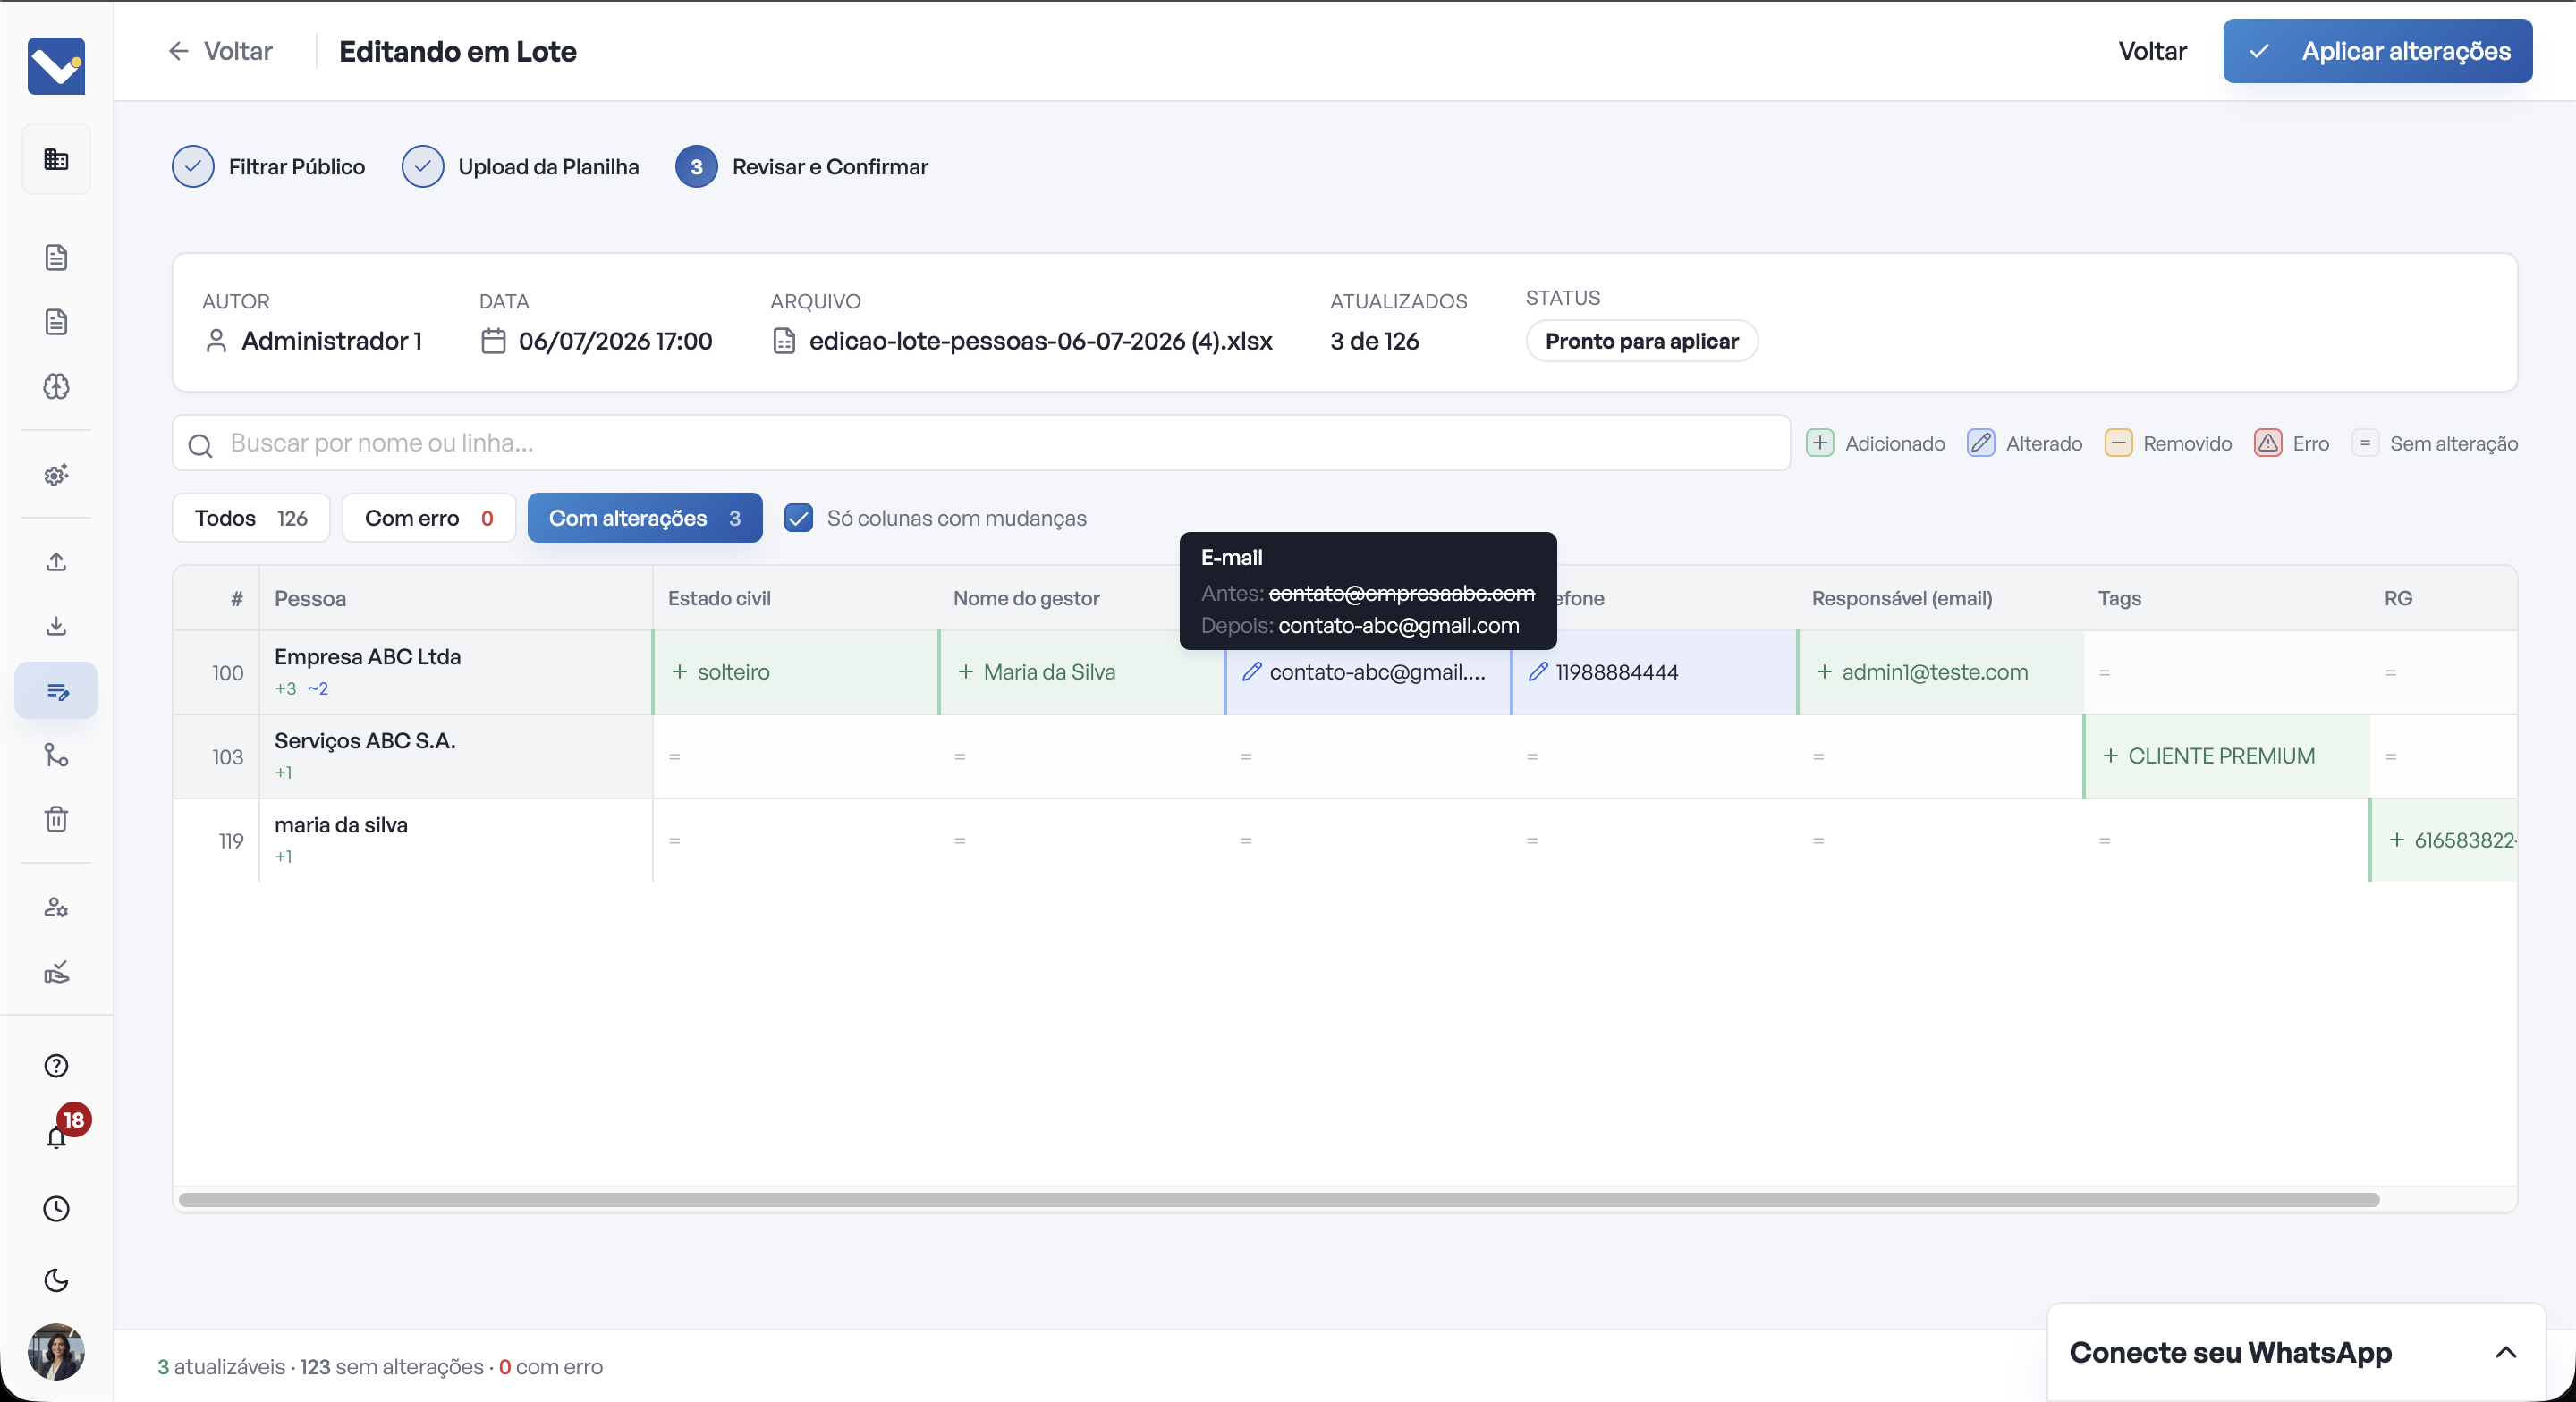The height and width of the screenshot is (1402, 2576).
Task: Select the Revisar e Confirmar step
Action: click(x=802, y=167)
